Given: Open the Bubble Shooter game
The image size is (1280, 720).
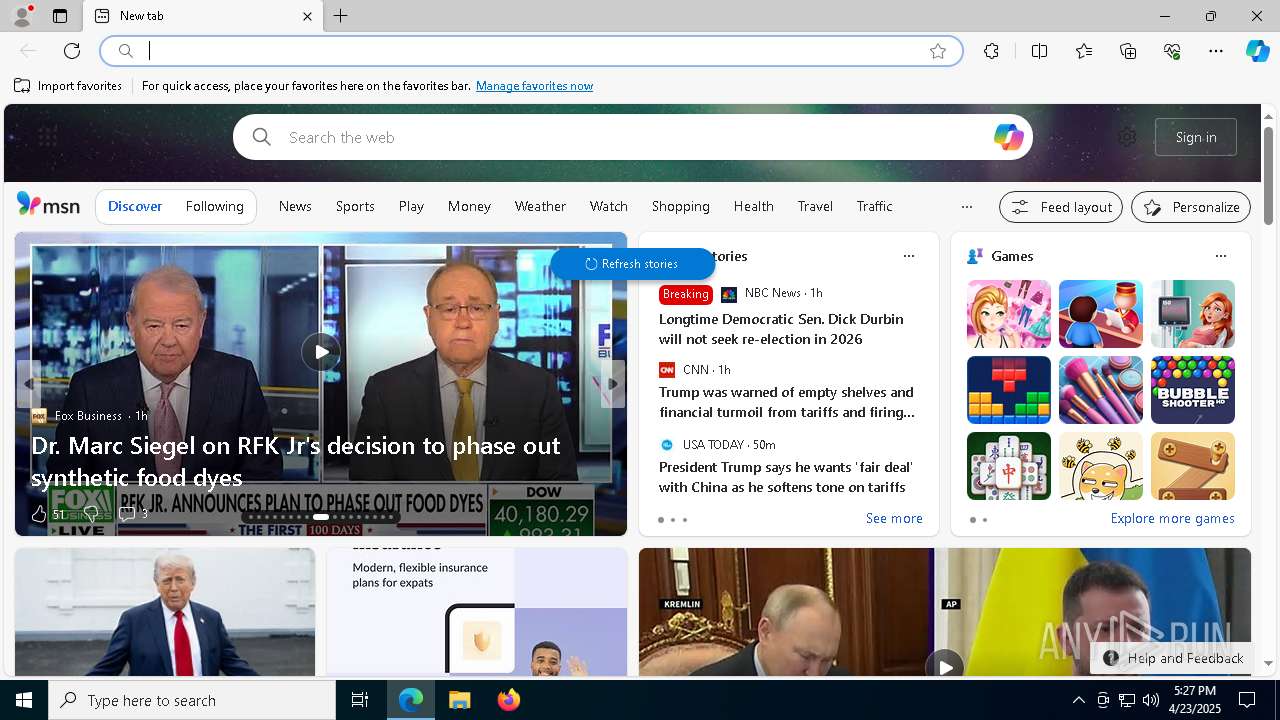Looking at the screenshot, I should 1192,390.
